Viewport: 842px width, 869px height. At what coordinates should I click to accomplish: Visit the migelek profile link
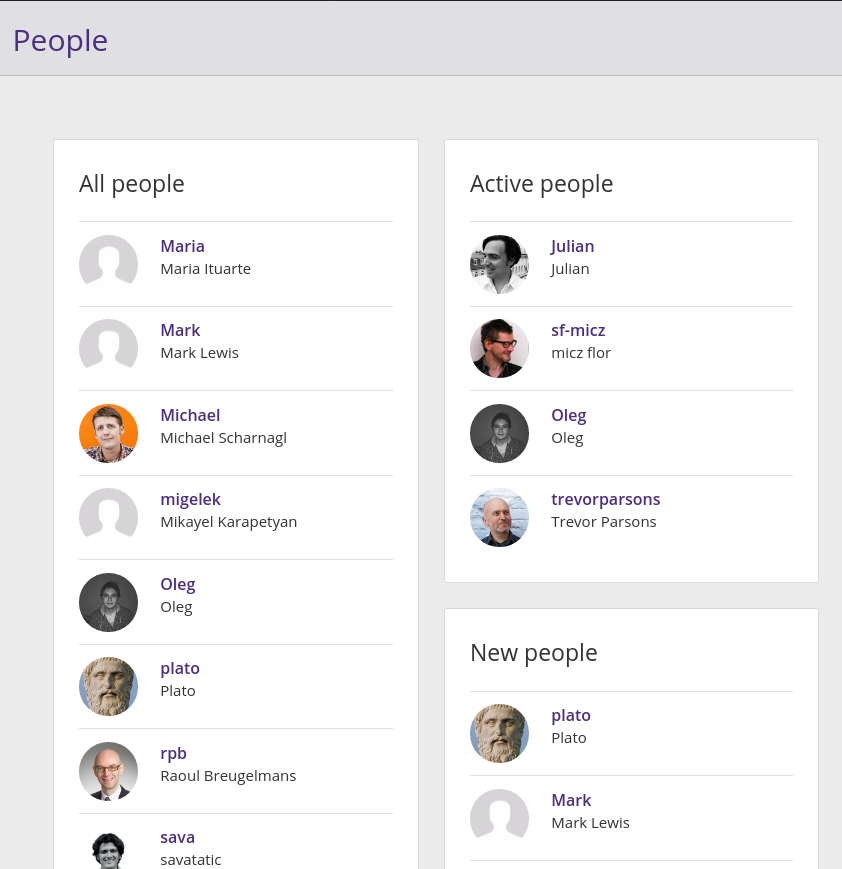[190, 500]
